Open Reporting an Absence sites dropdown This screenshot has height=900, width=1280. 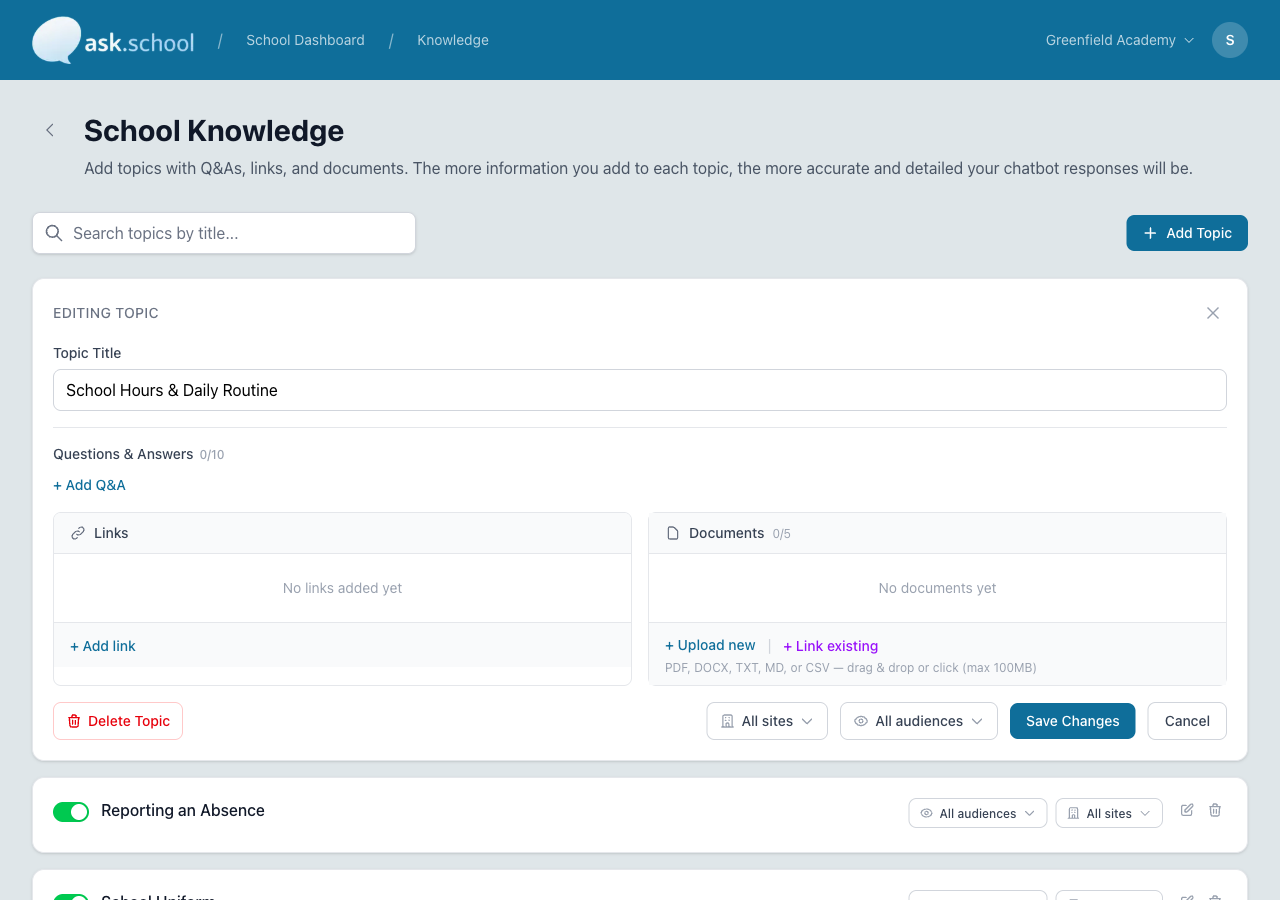click(1109, 813)
